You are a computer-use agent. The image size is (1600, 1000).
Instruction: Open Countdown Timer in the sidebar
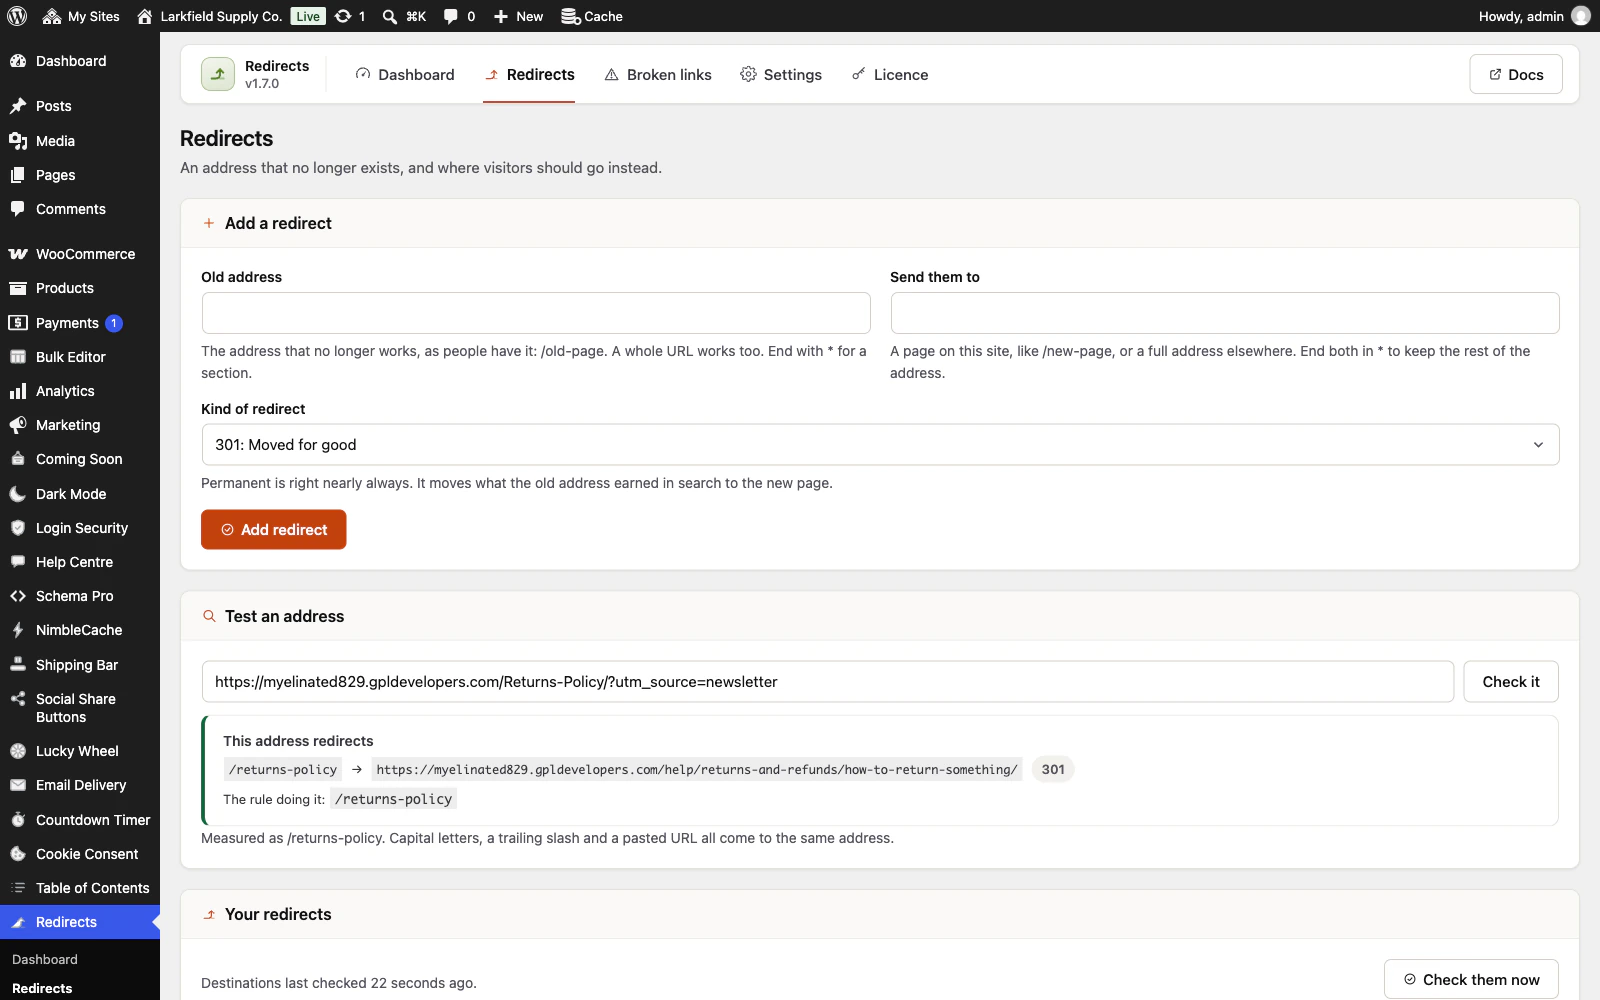(x=80, y=820)
